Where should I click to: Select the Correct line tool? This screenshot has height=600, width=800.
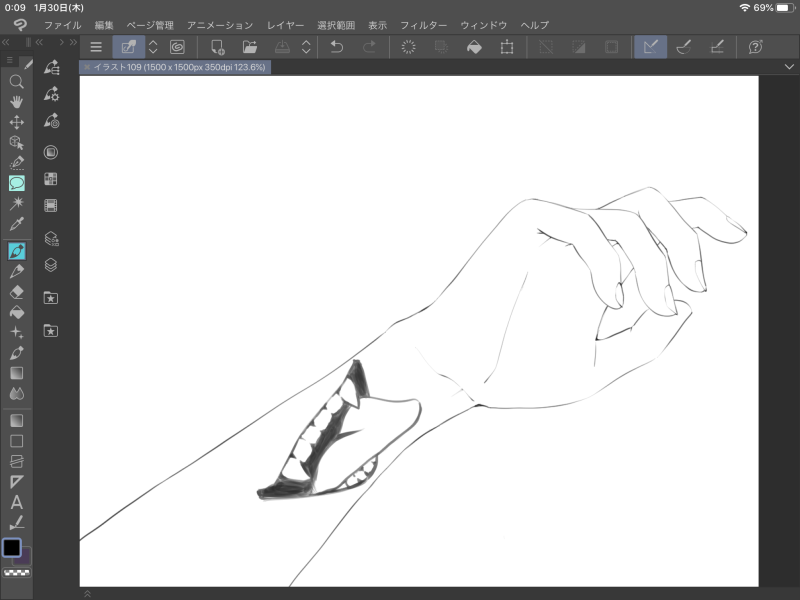(16, 523)
